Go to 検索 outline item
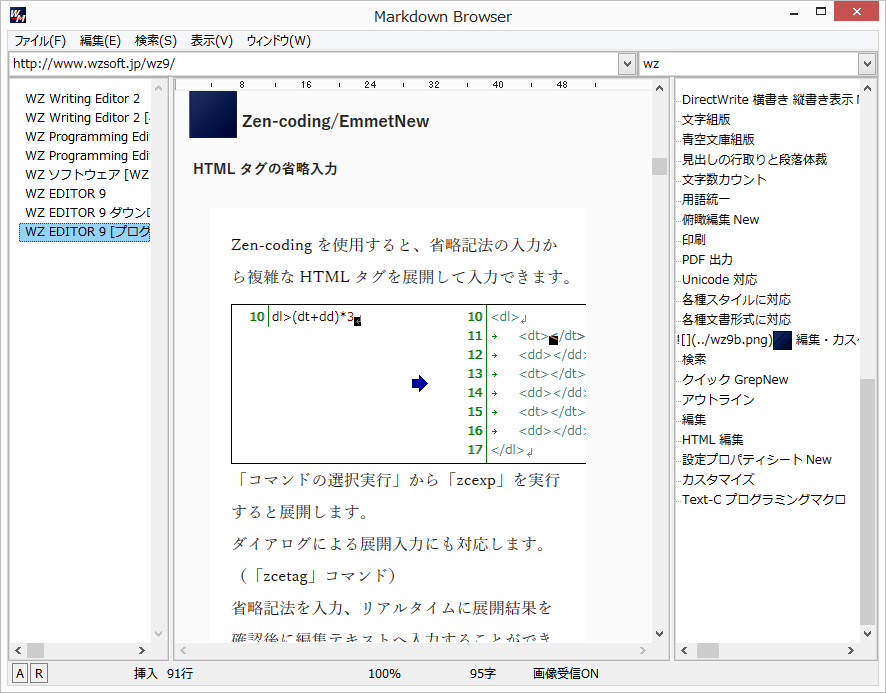The image size is (886, 693). pos(694,360)
